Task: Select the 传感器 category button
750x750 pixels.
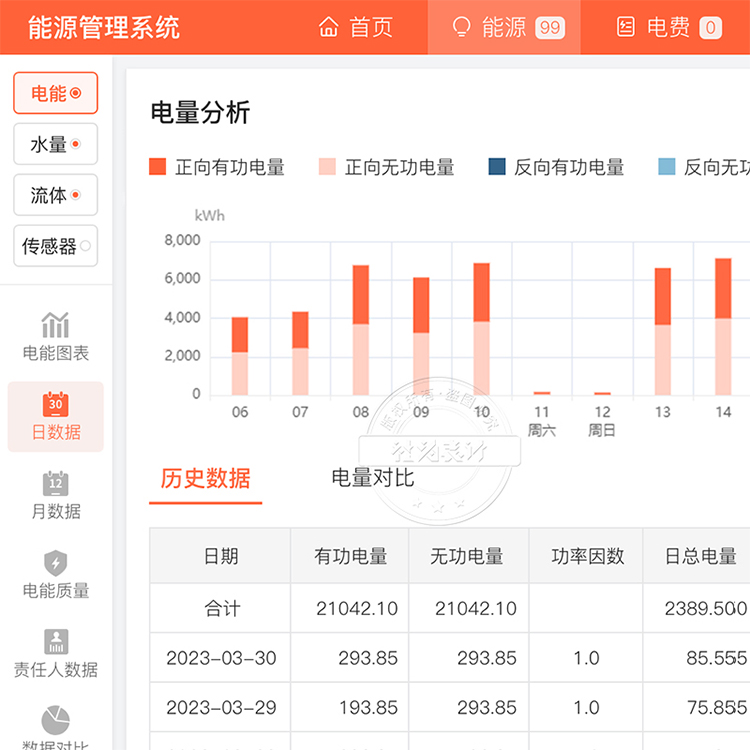Action: pyautogui.click(x=55, y=246)
